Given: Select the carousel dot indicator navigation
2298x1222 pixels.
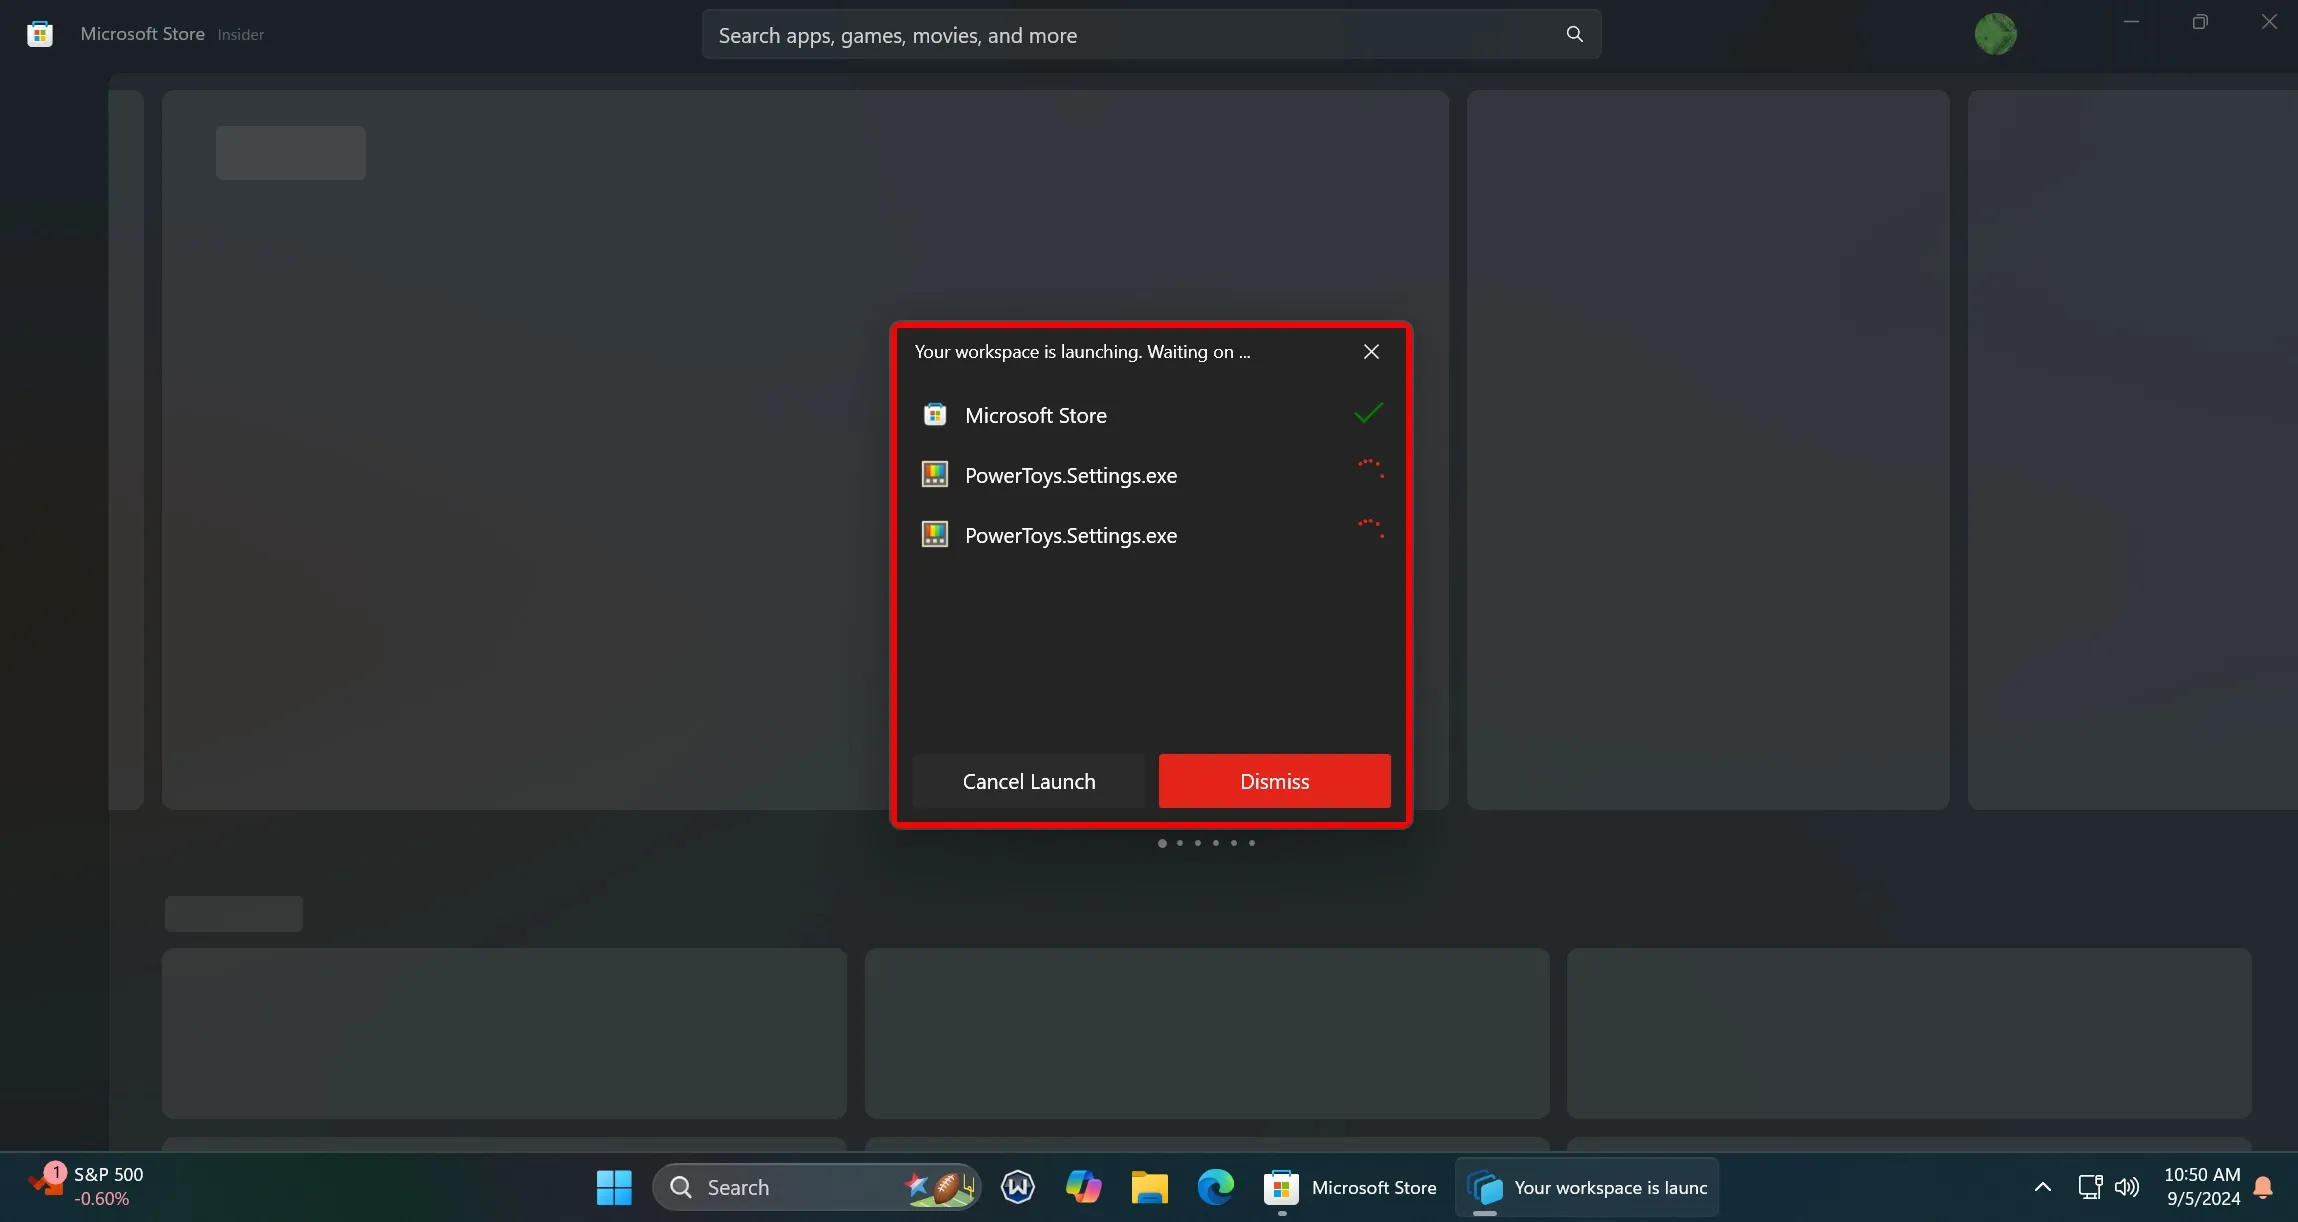Looking at the screenshot, I should pyautogui.click(x=1207, y=842).
